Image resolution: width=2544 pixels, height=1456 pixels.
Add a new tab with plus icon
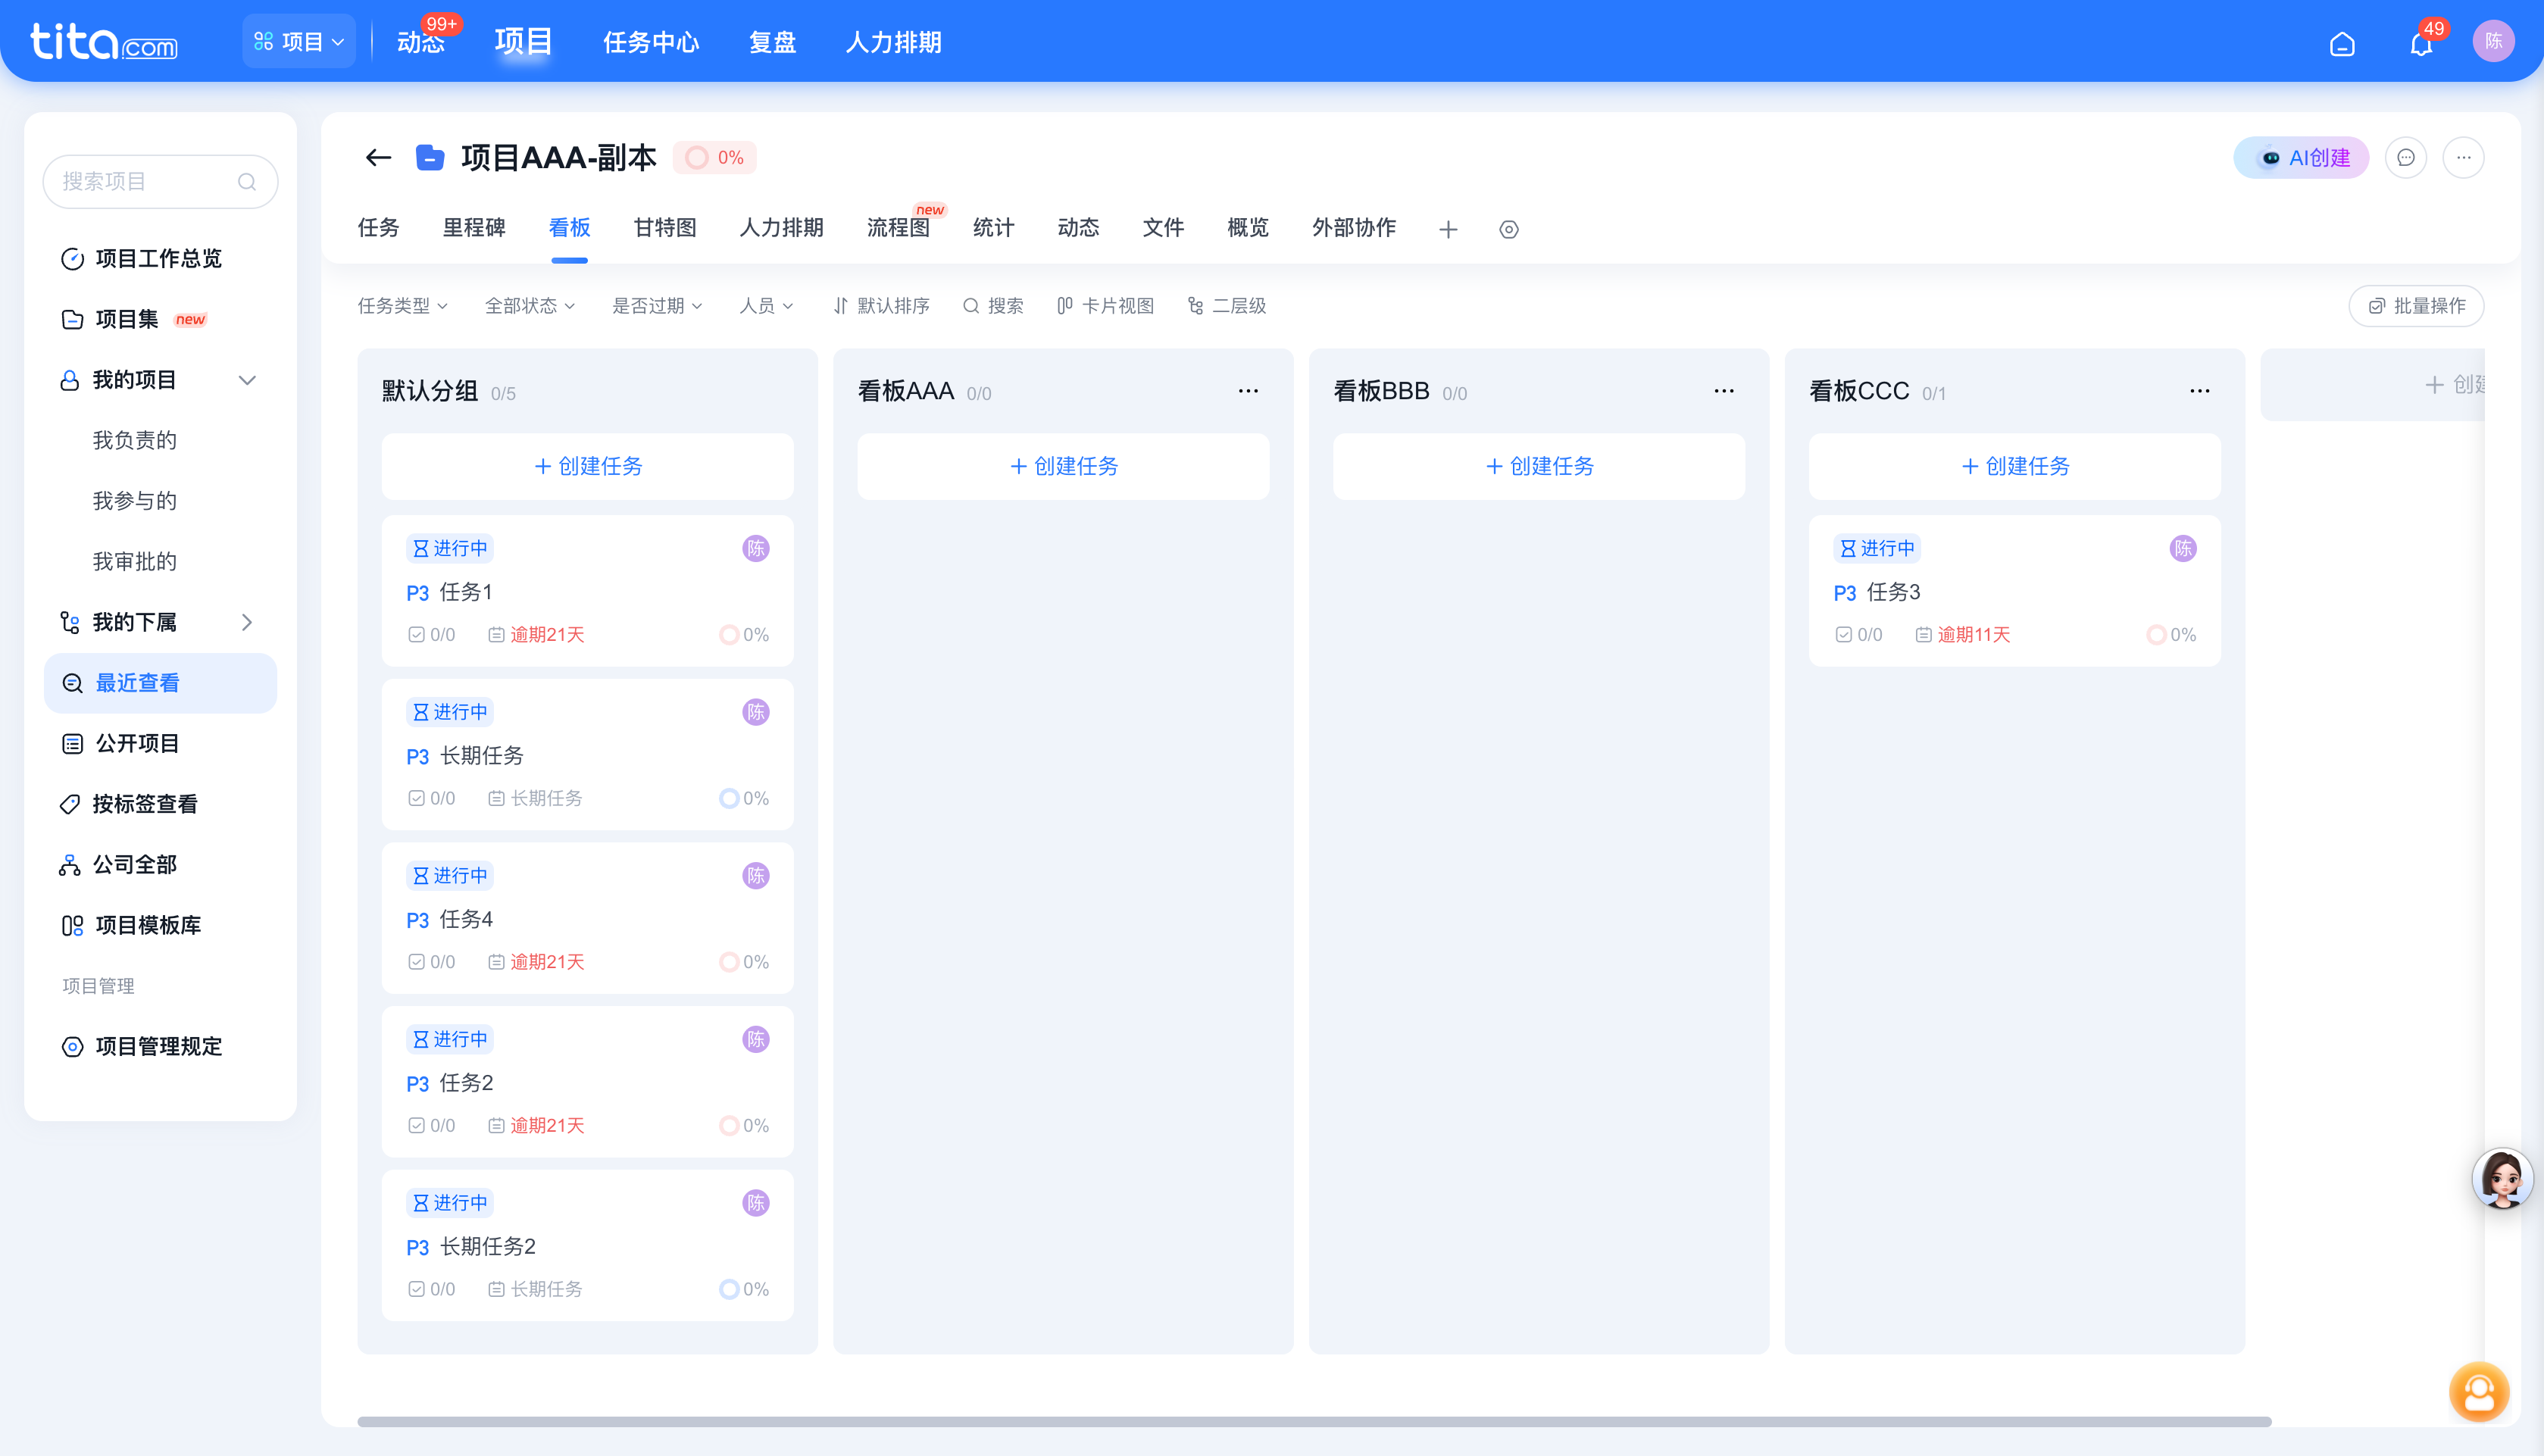point(1448,229)
